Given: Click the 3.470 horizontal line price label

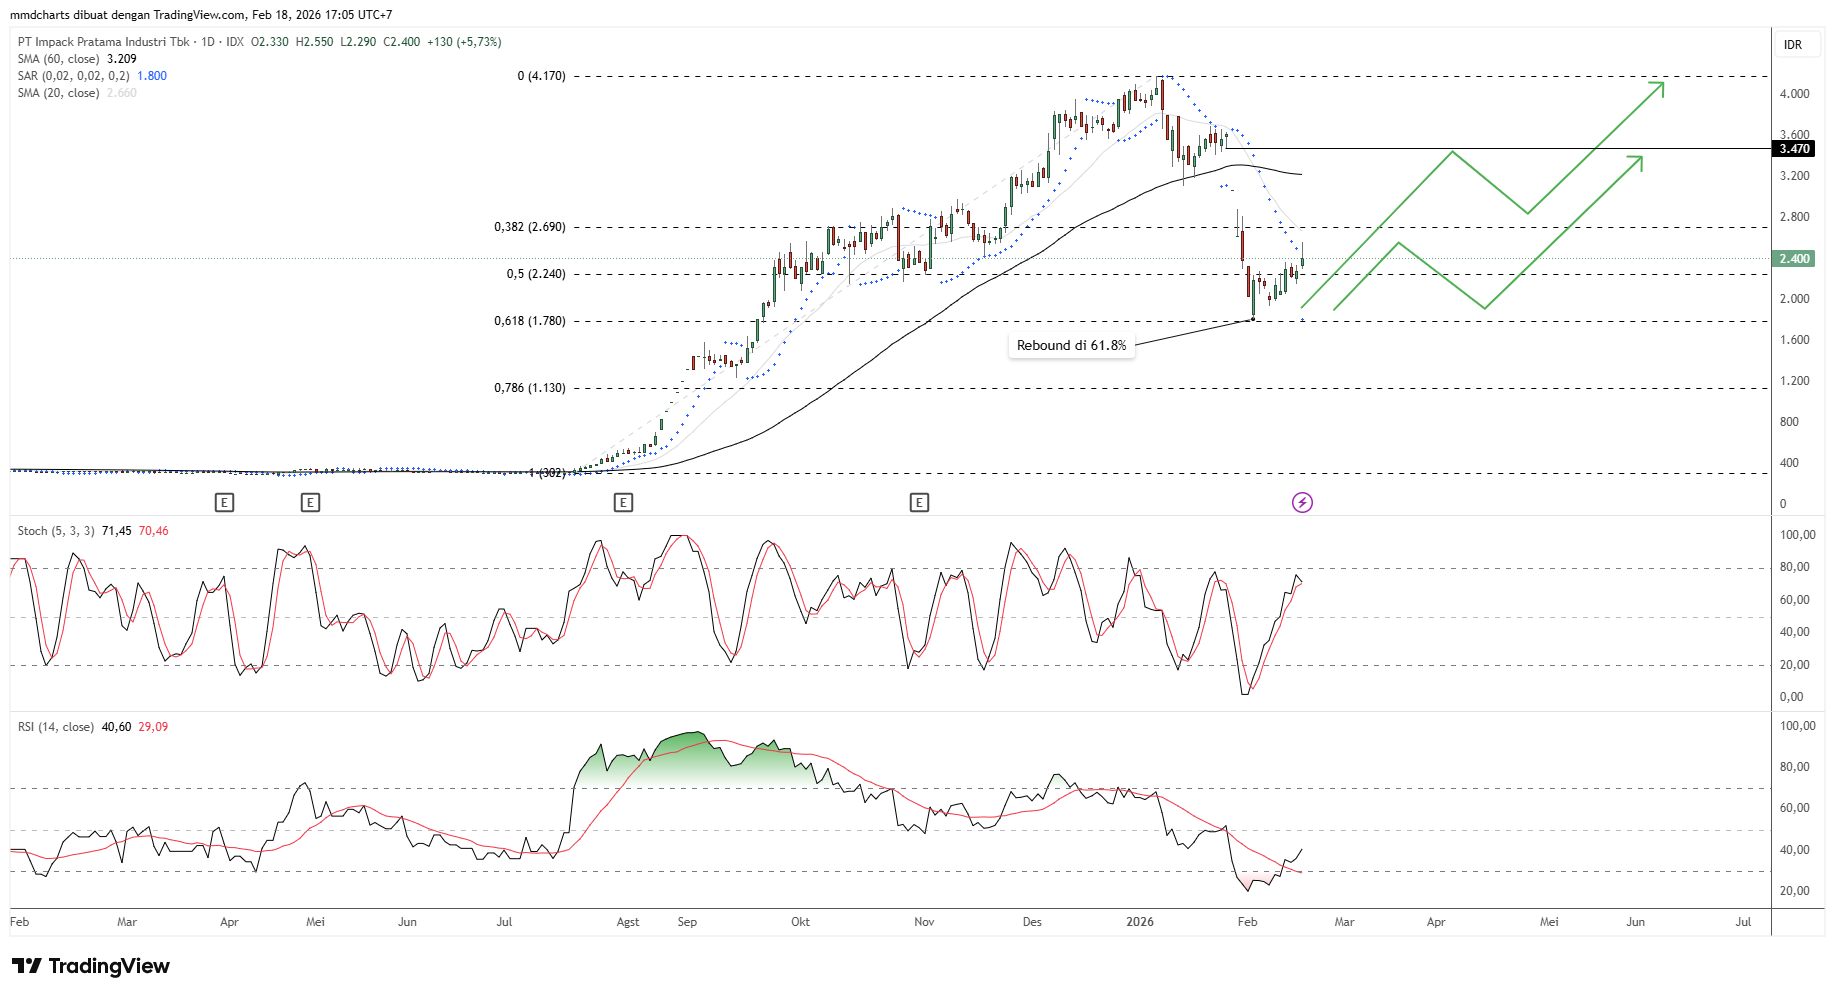Looking at the screenshot, I should 1794,149.
